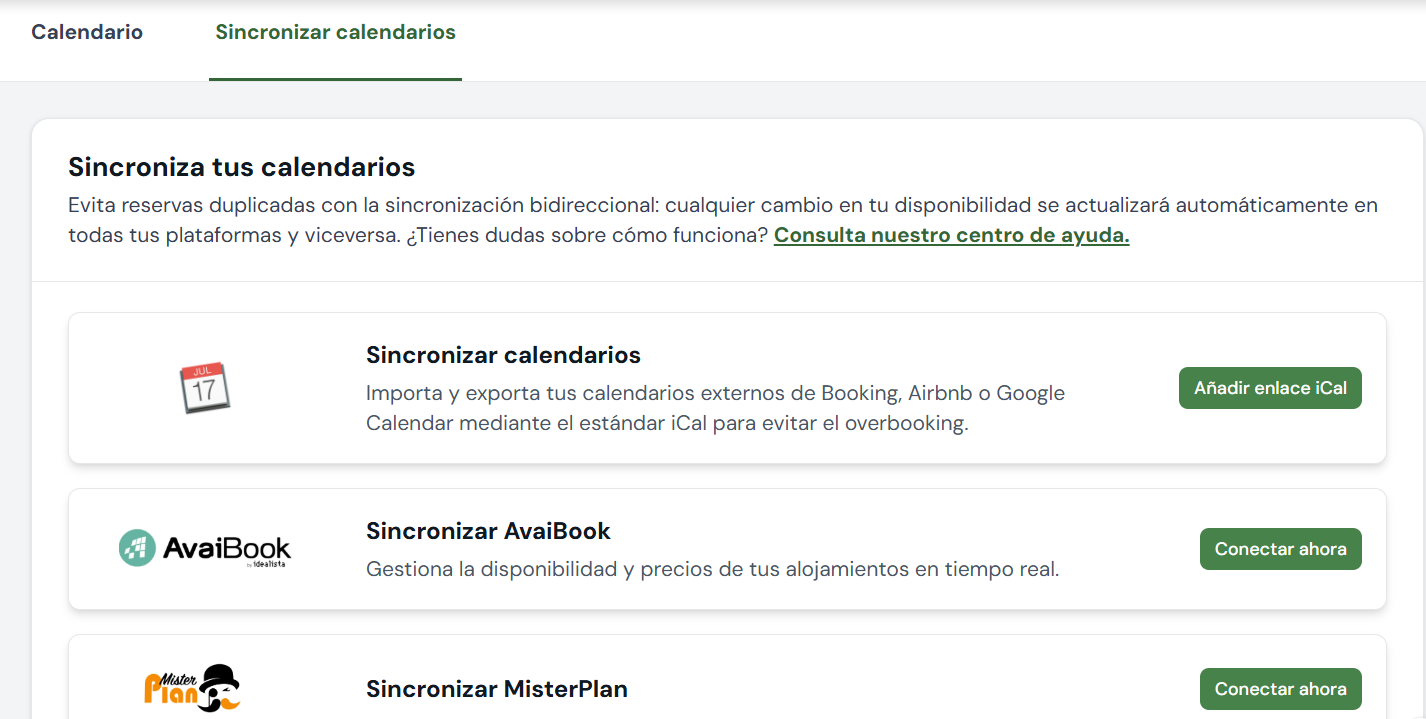The height and width of the screenshot is (719, 1426).
Task: Connect AvaiBook with its Conectar ahora button
Action: (1280, 549)
